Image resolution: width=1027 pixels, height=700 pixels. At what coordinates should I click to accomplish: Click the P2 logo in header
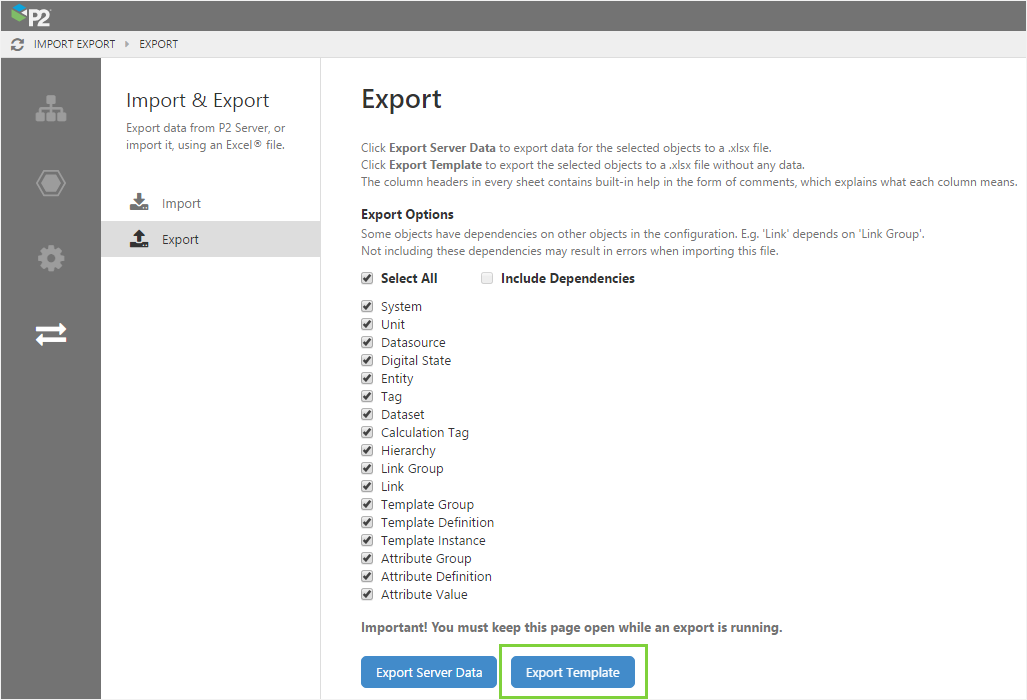(31, 15)
